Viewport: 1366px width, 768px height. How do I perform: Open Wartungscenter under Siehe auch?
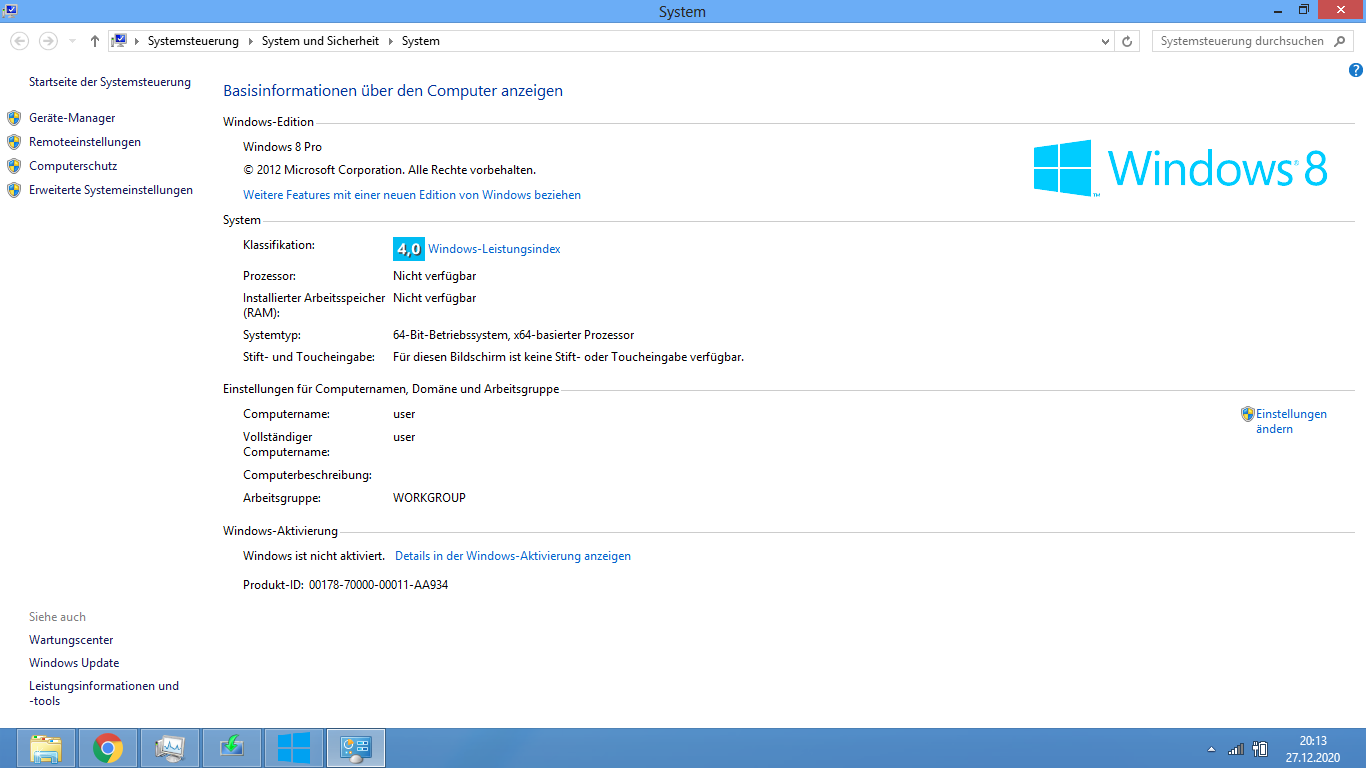pyautogui.click(x=71, y=640)
